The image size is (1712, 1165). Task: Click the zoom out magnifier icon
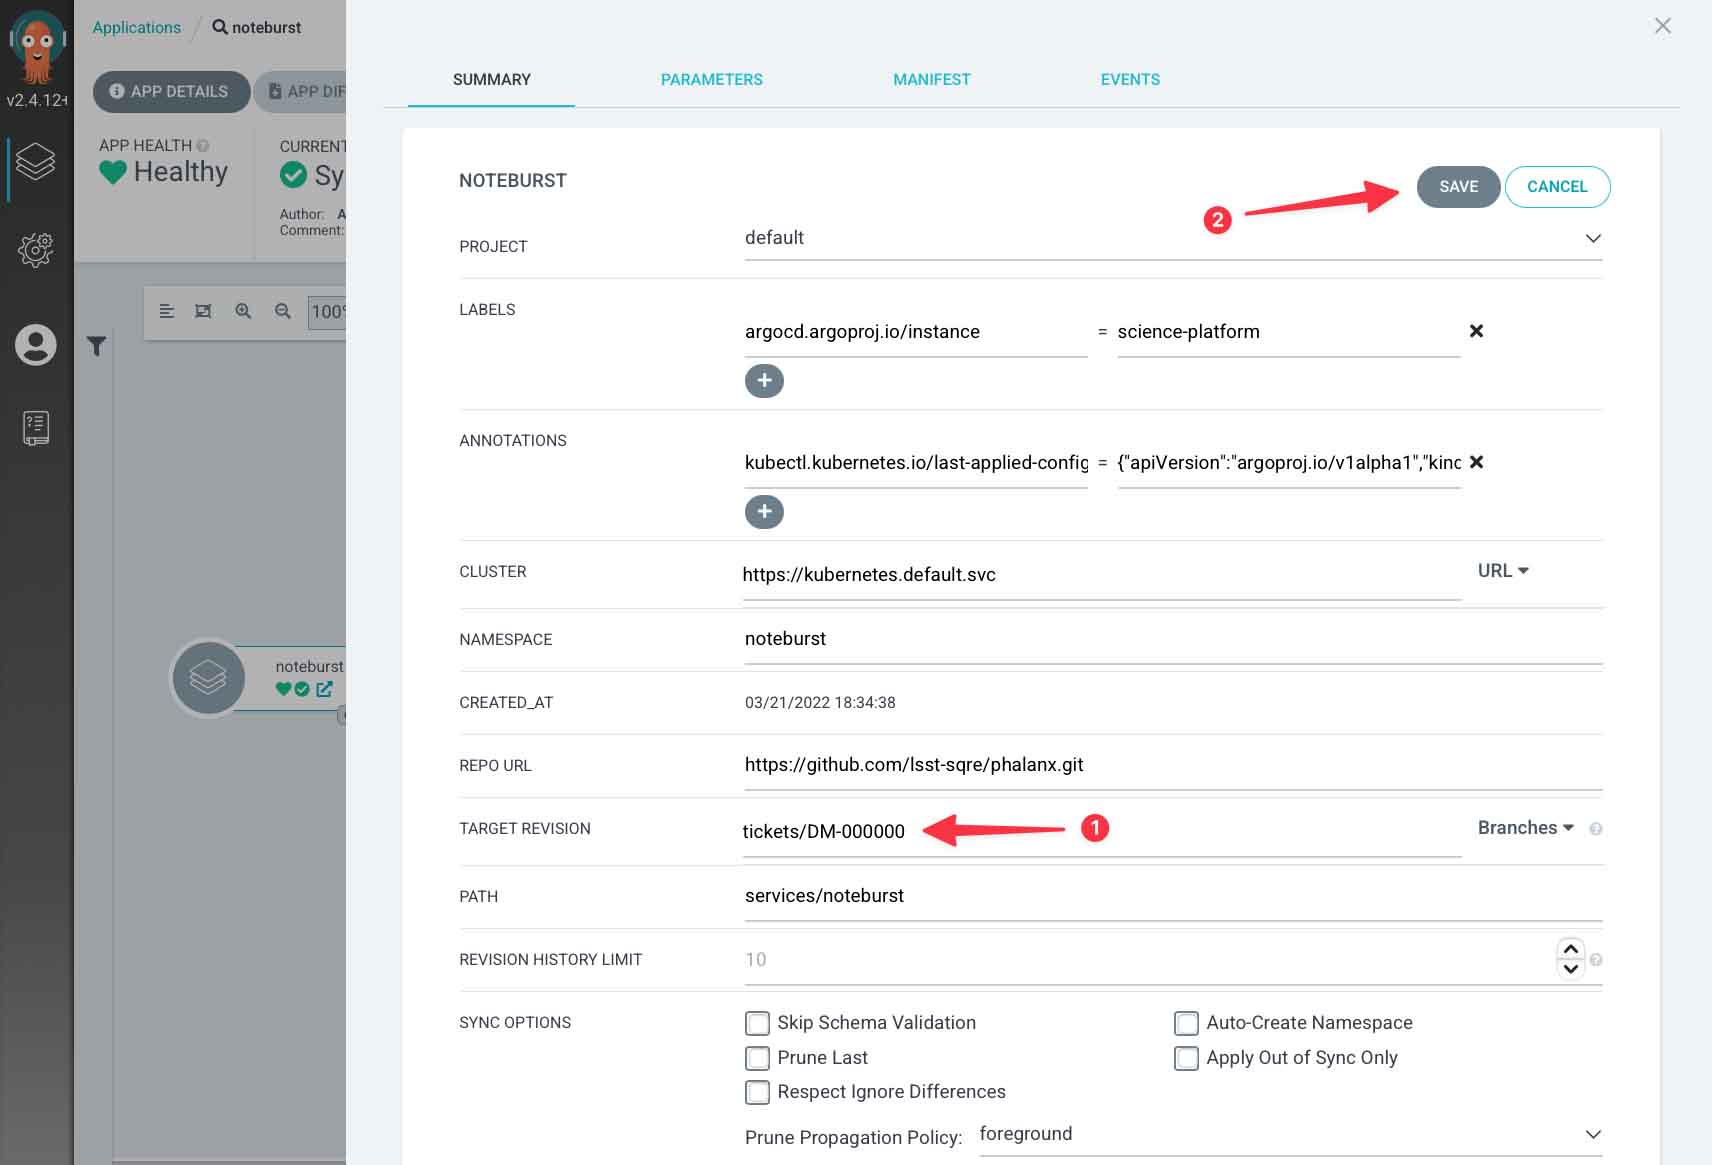point(283,311)
